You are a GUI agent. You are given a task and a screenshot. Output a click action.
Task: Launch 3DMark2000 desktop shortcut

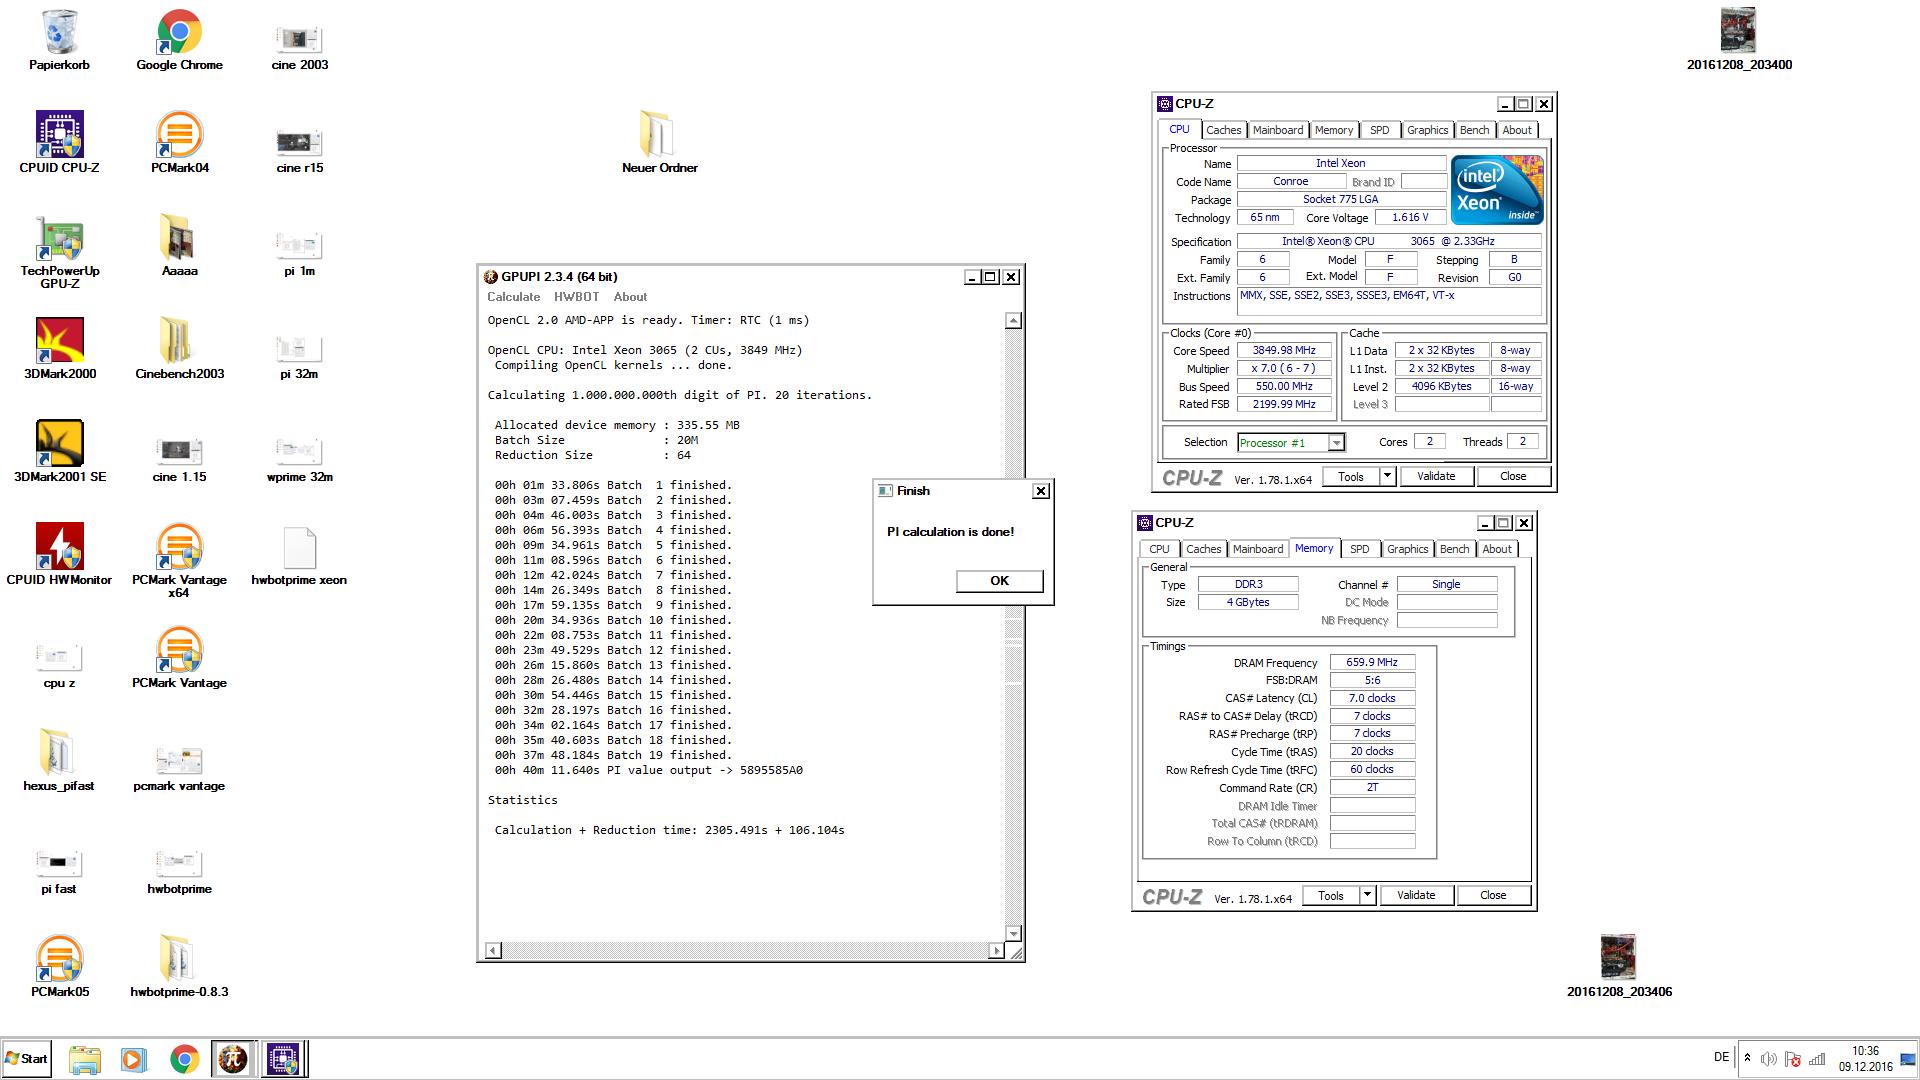59,349
